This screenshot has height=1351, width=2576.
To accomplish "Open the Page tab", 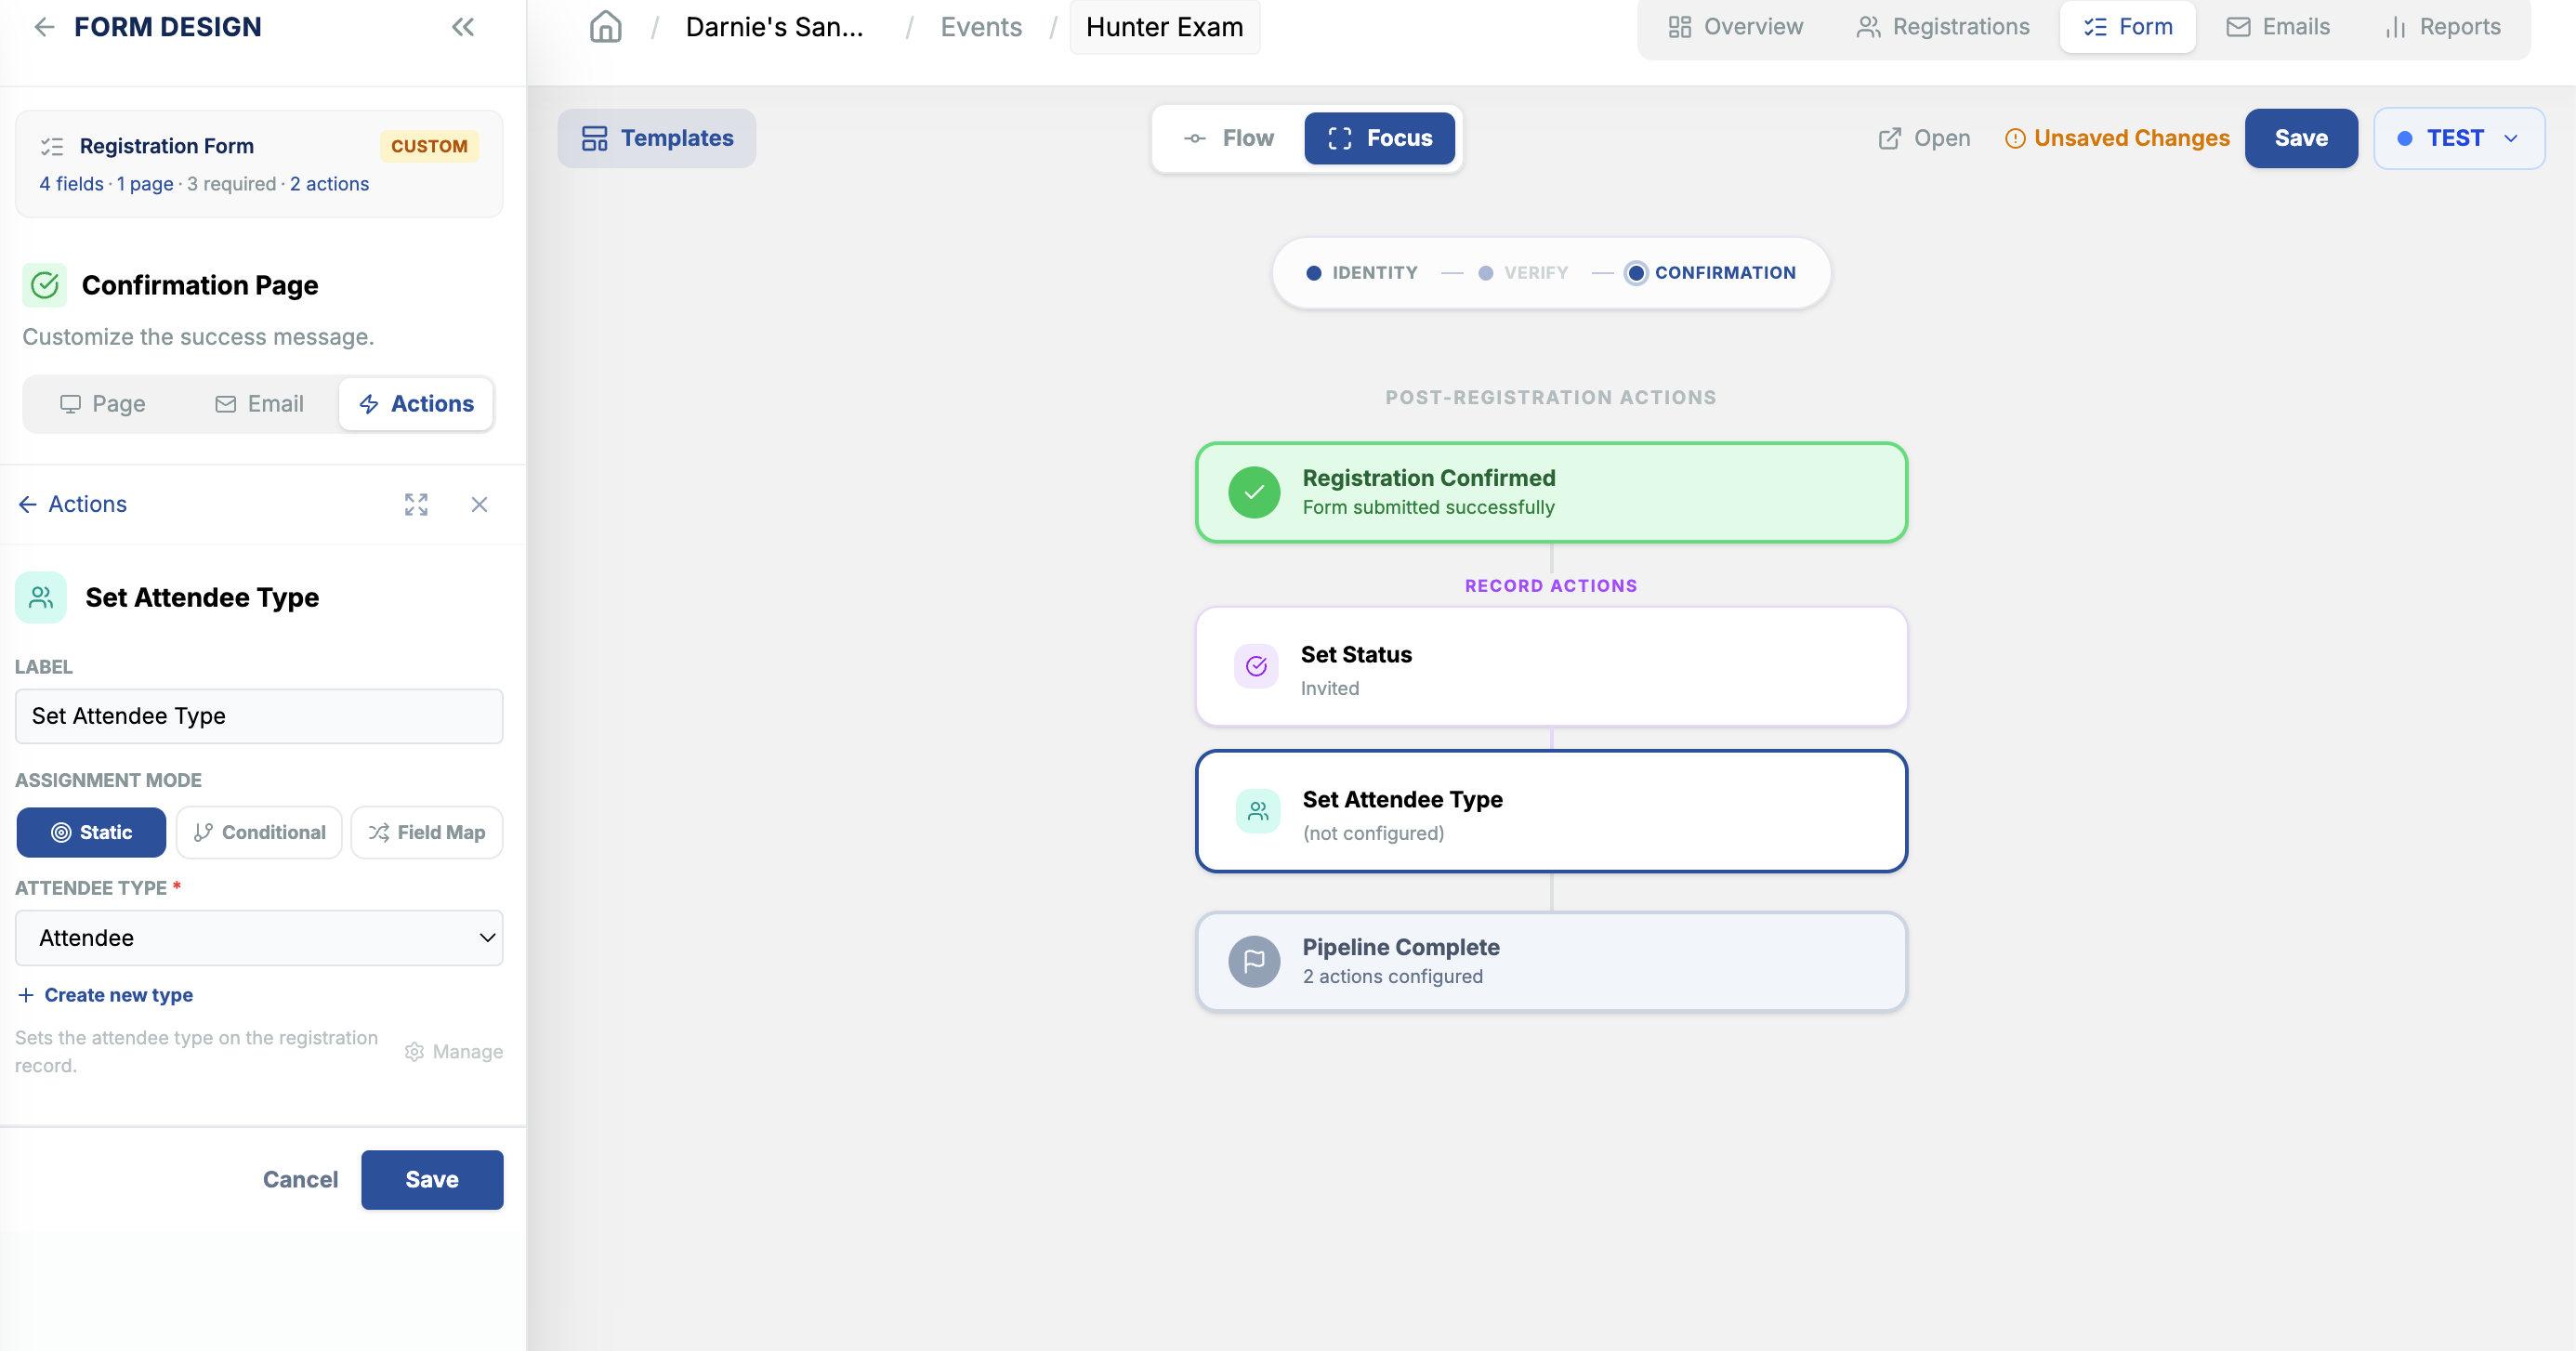I will [102, 404].
